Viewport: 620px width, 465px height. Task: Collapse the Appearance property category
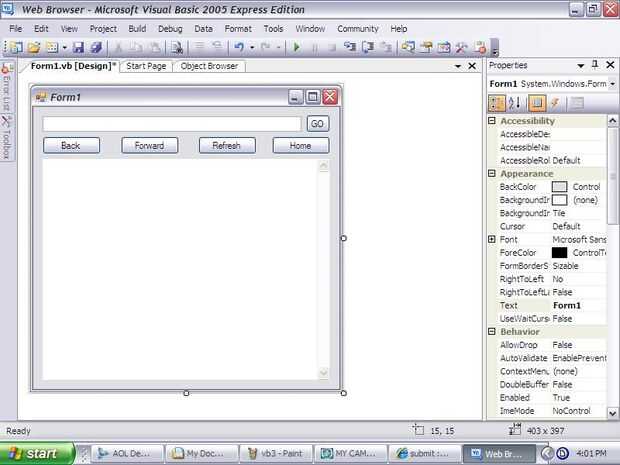492,173
